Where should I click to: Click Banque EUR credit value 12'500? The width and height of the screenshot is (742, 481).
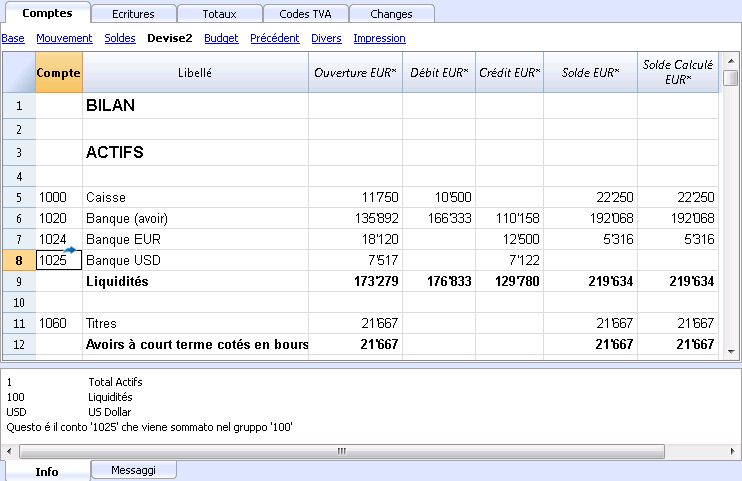[x=510, y=239]
